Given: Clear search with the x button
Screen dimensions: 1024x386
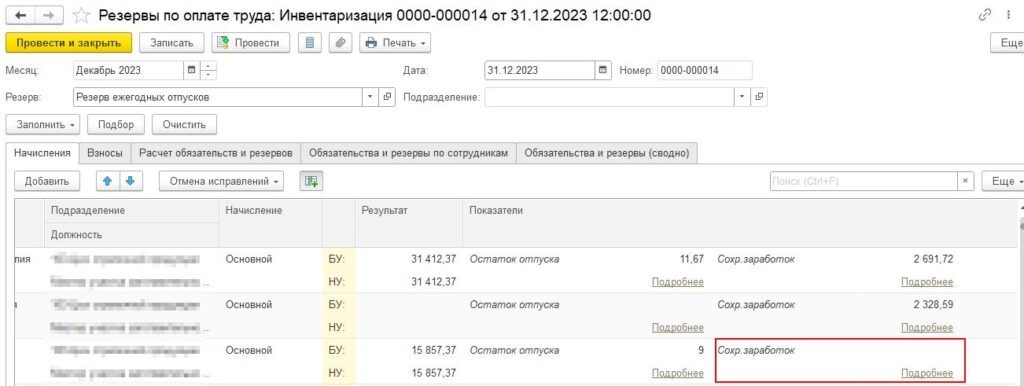Looking at the screenshot, I should 965,182.
